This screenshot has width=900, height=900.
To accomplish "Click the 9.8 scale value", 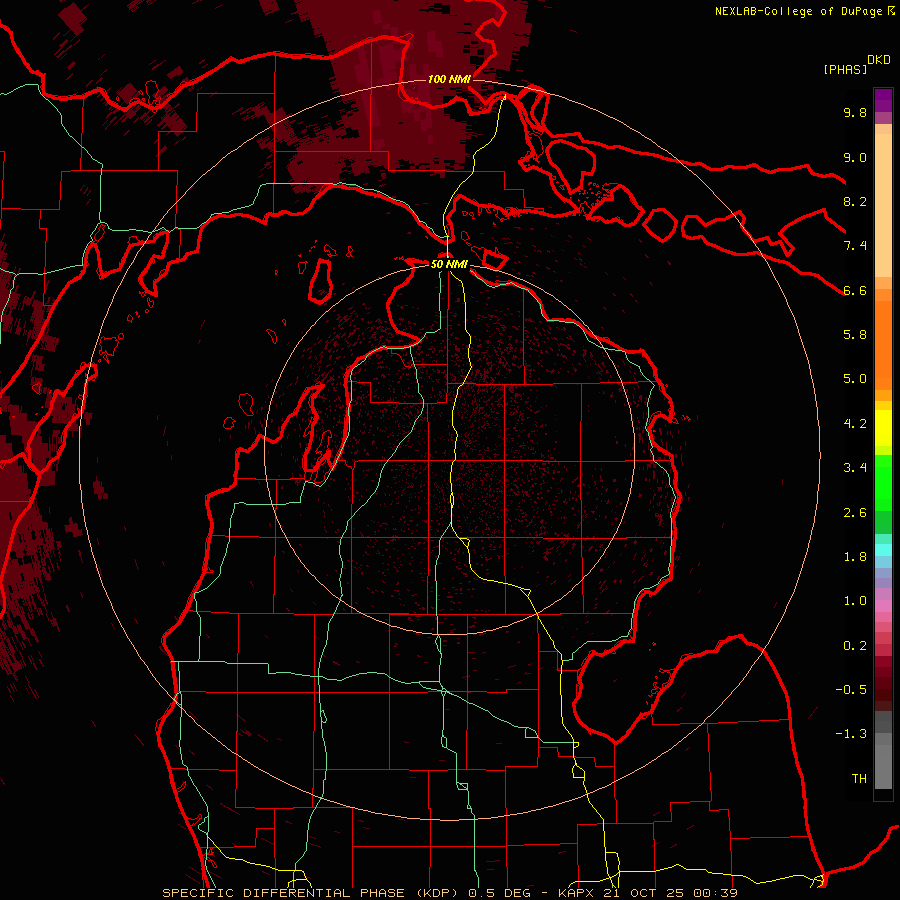I will point(855,112).
